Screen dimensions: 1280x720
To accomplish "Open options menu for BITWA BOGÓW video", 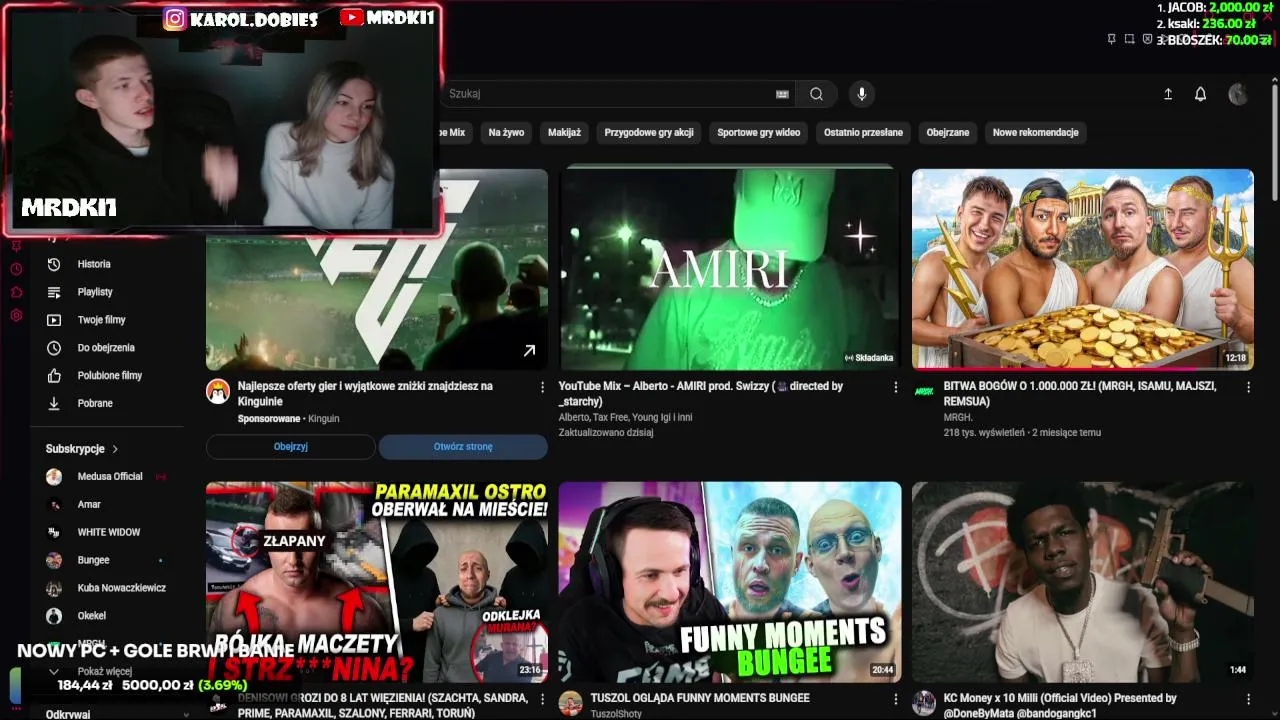I will pyautogui.click(x=1248, y=387).
